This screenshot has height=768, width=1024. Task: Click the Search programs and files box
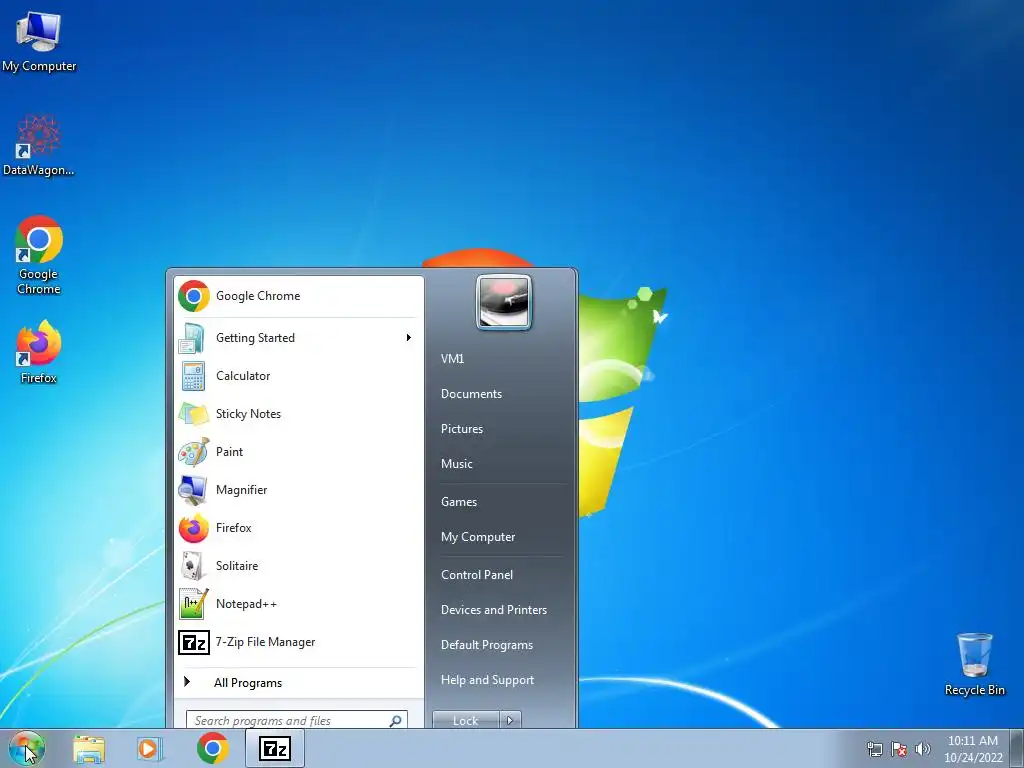(x=296, y=720)
